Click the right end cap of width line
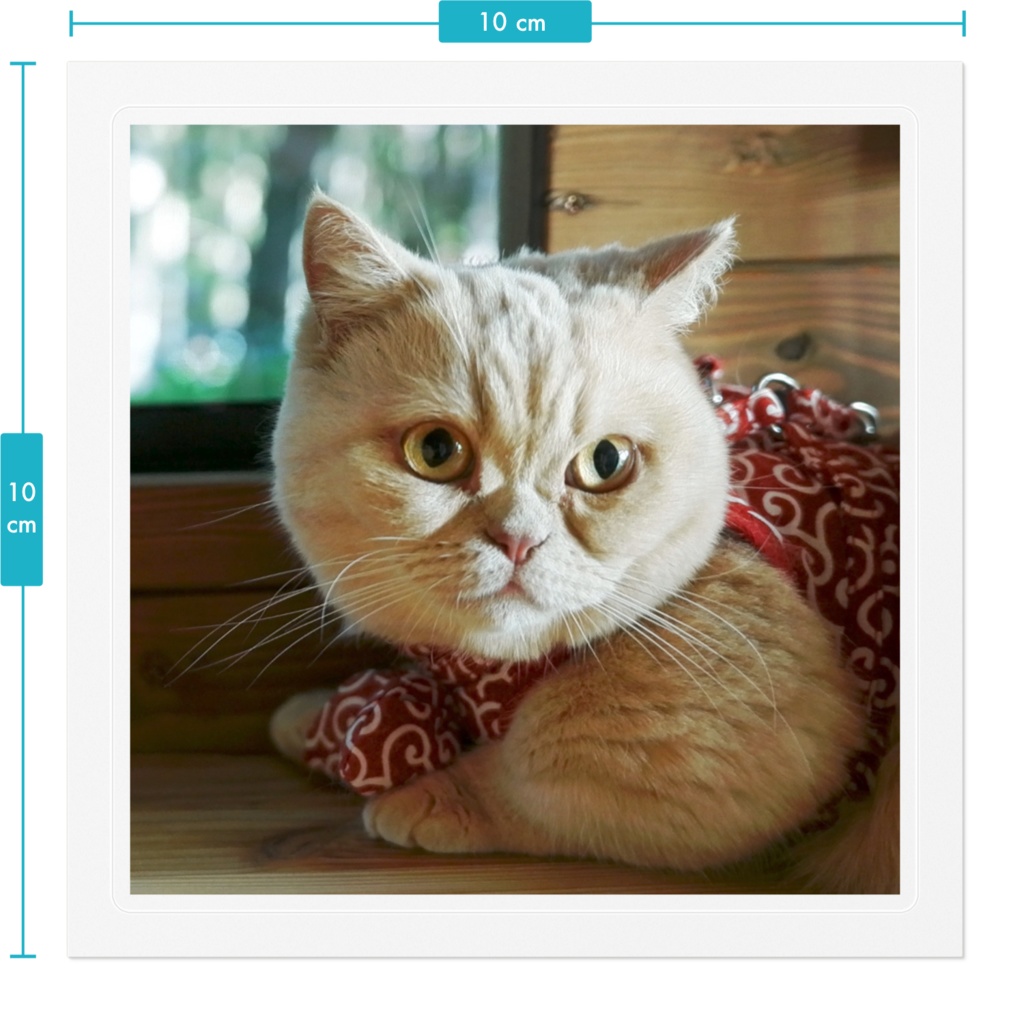 point(963,24)
